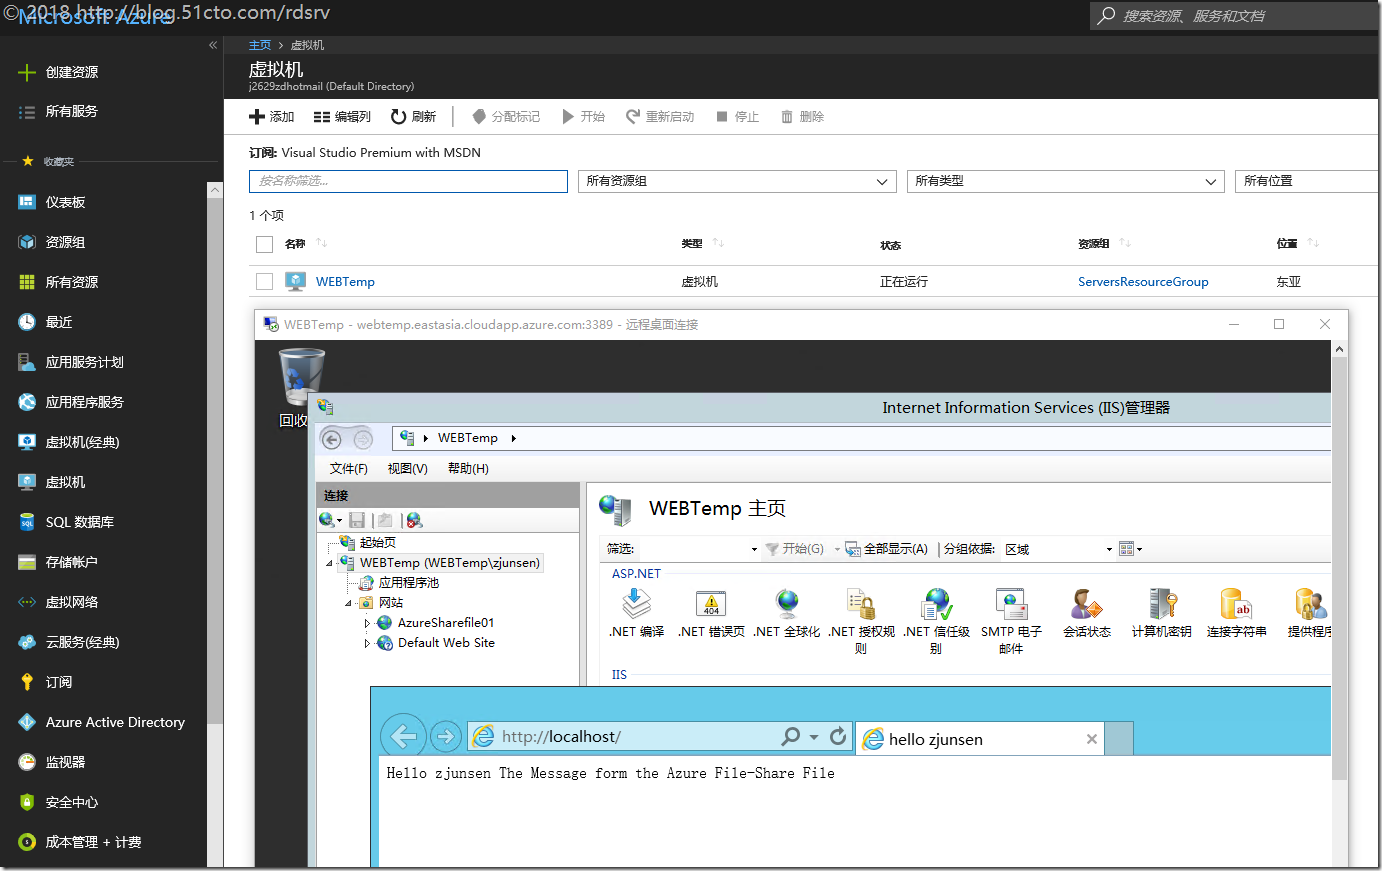Open the all types dropdown
1382x871 pixels.
point(1065,181)
